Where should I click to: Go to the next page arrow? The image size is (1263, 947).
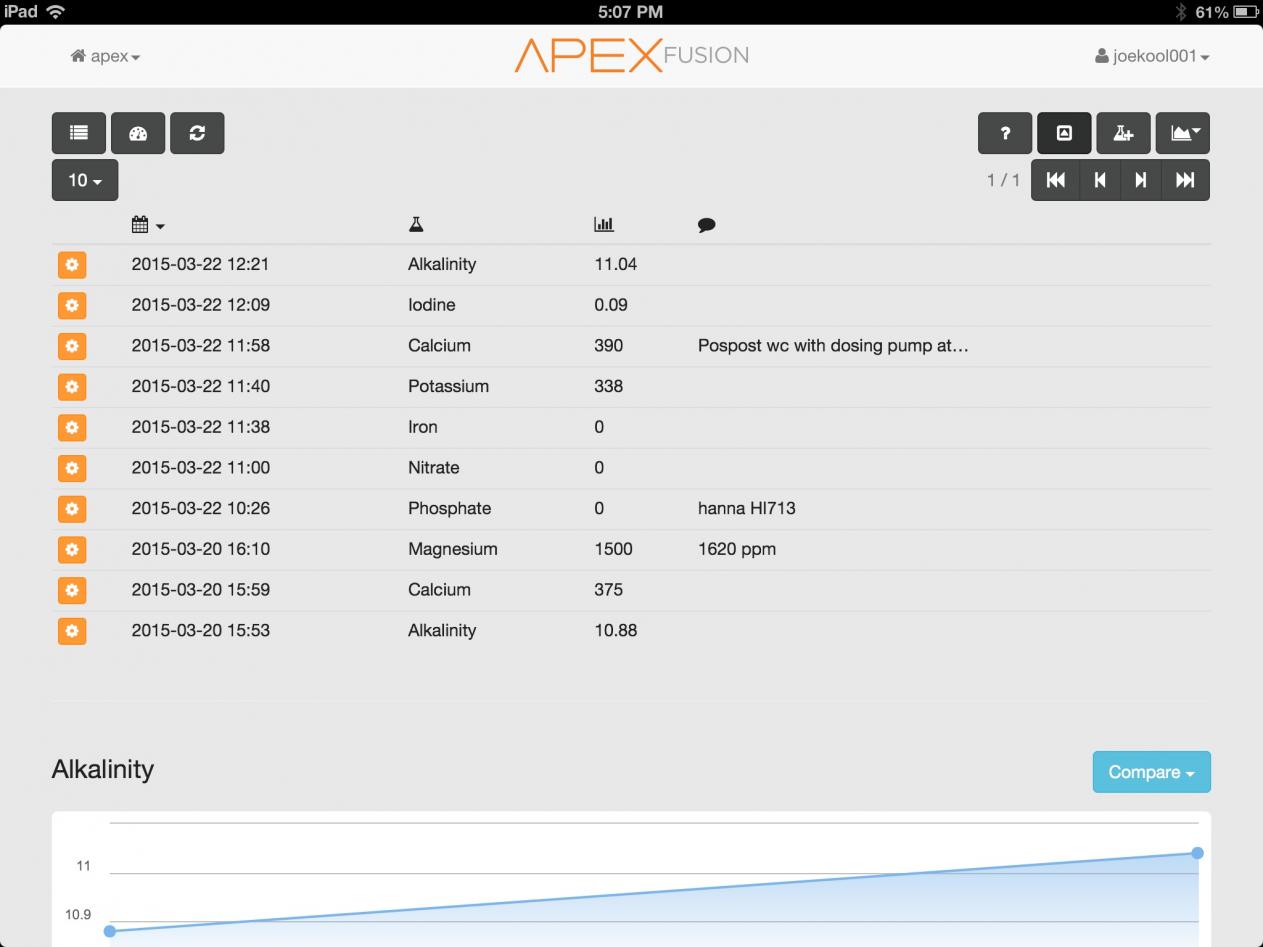point(1140,180)
